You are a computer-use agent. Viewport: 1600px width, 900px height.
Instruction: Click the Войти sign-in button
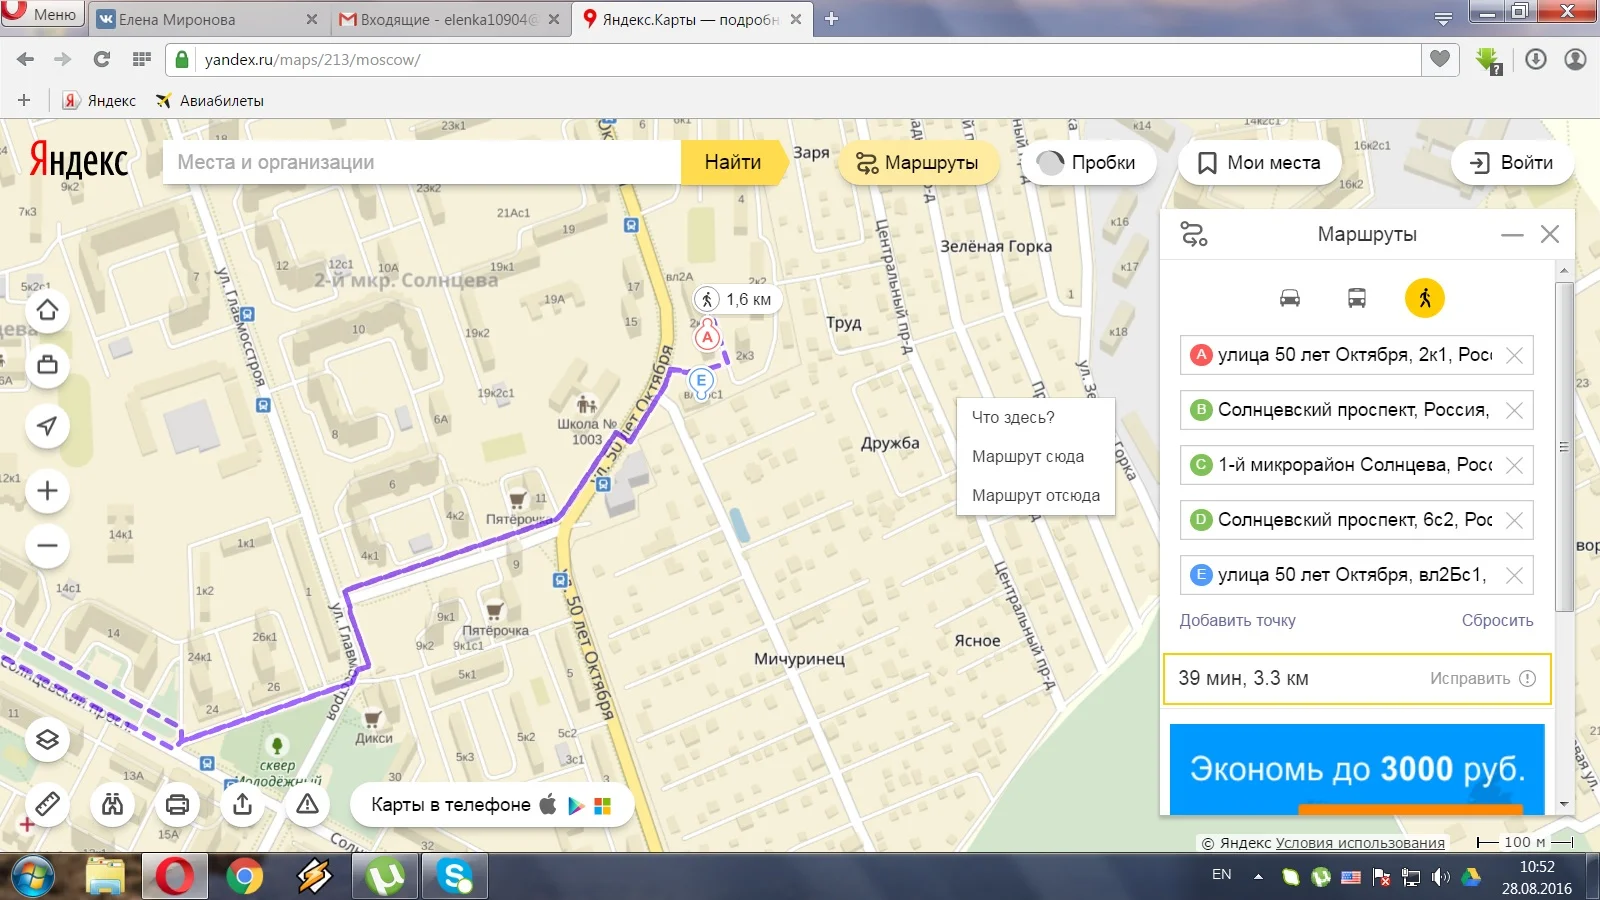1511,163
